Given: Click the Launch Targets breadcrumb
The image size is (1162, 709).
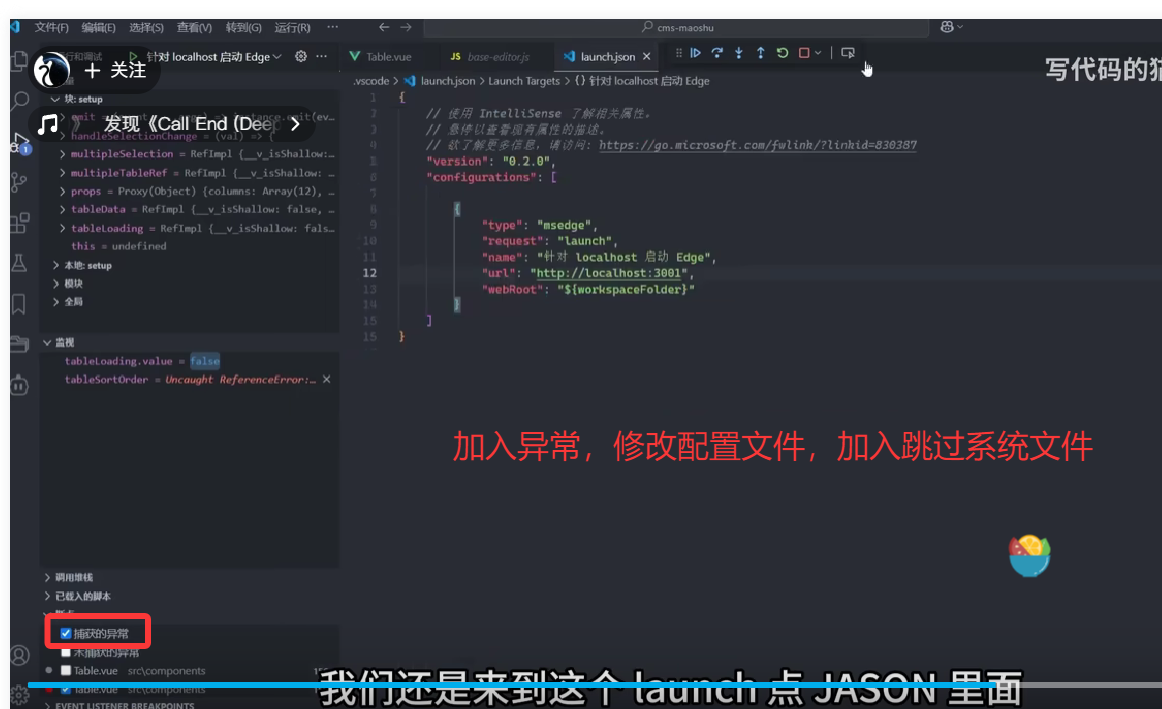Looking at the screenshot, I should [x=524, y=81].
